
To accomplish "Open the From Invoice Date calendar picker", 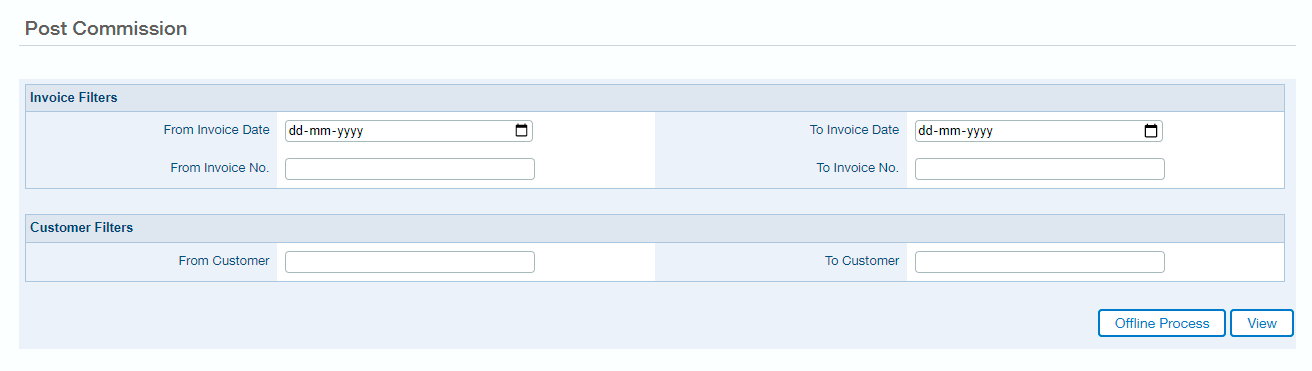I will [521, 131].
